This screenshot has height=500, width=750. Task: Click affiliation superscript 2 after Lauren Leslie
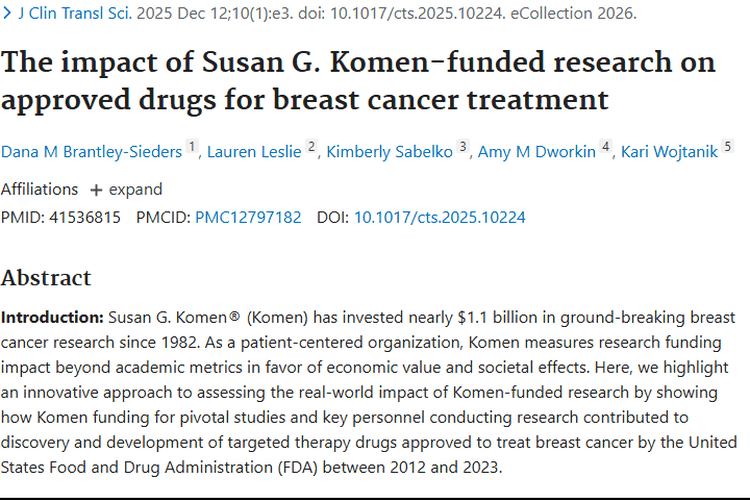tap(311, 148)
